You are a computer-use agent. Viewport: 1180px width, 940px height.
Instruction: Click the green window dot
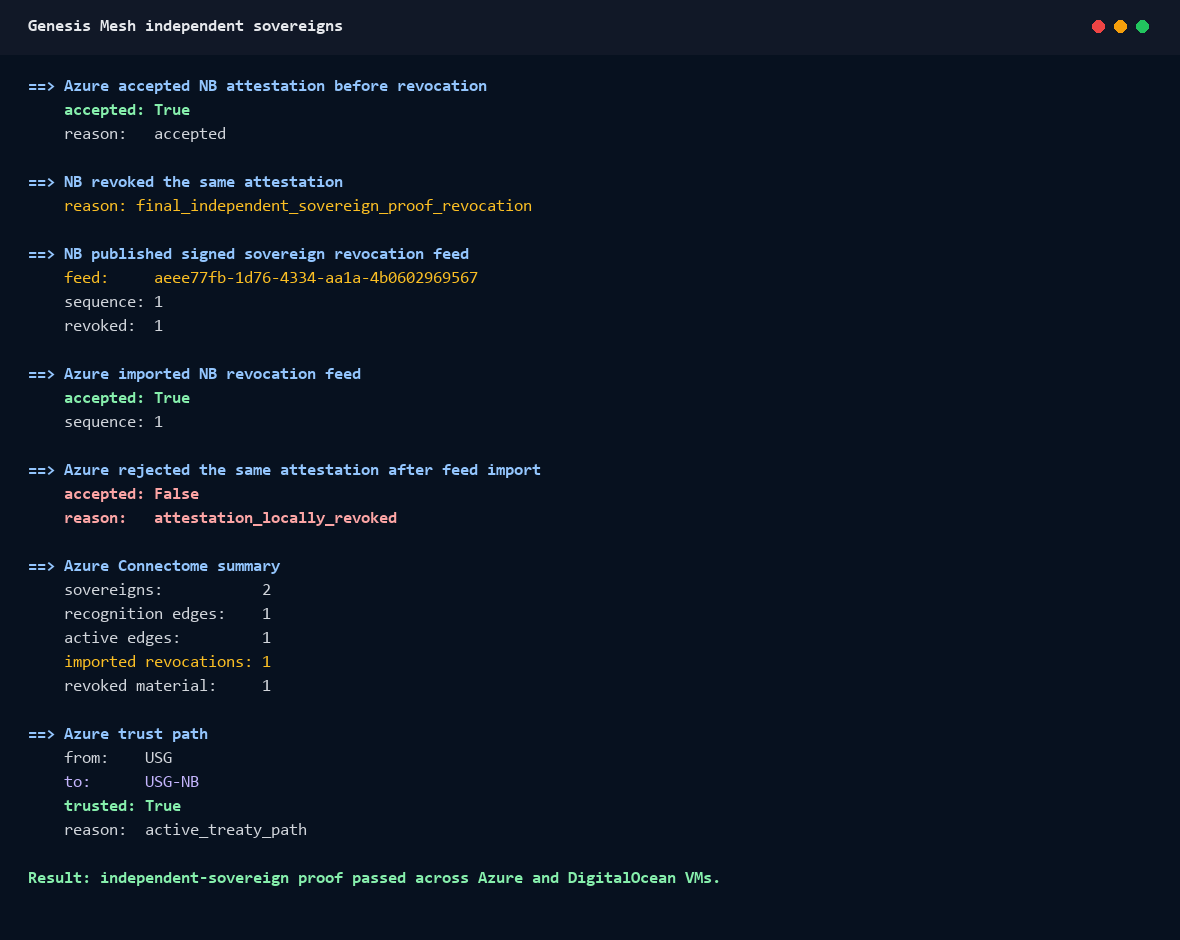pos(1142,26)
